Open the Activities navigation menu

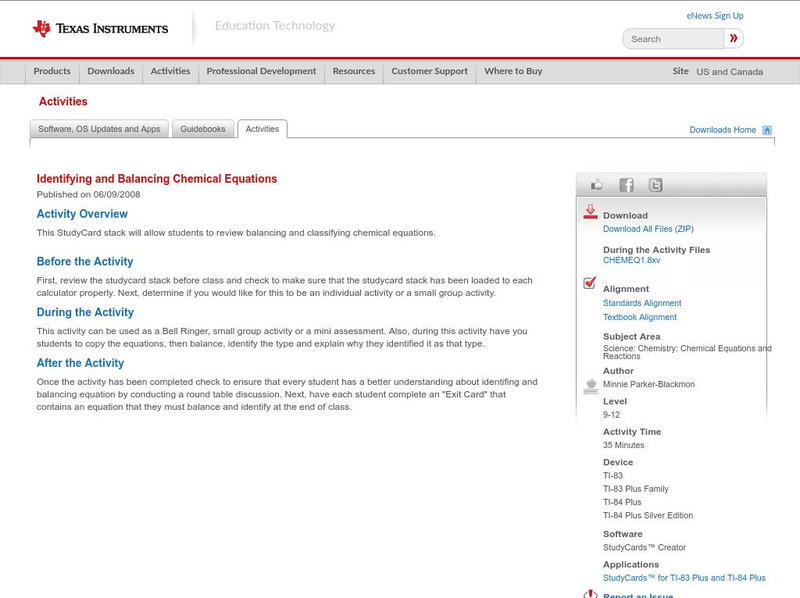click(170, 71)
